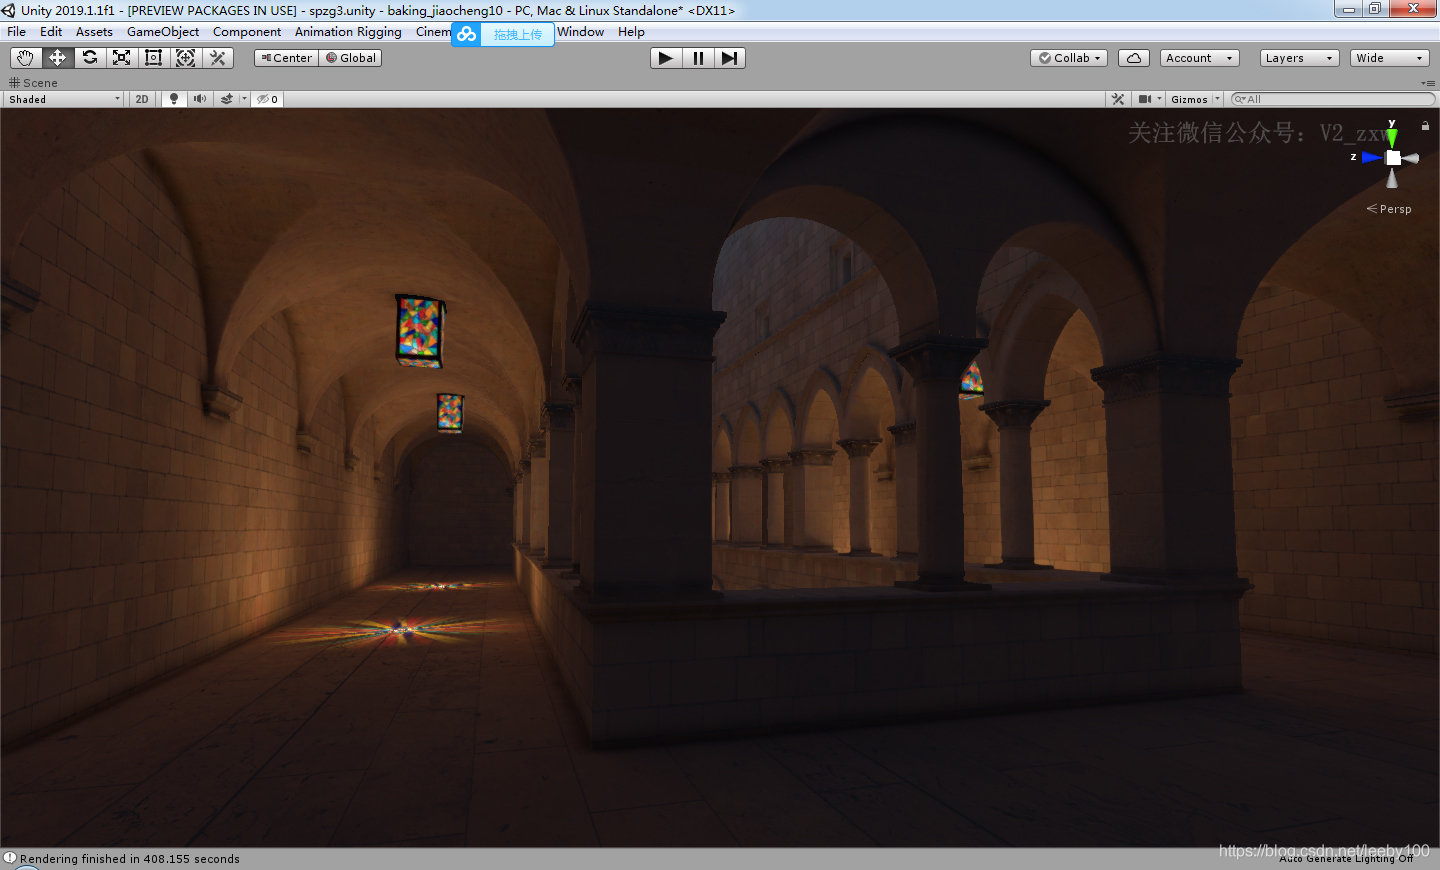Click the scene camera settings icon

[1144, 99]
